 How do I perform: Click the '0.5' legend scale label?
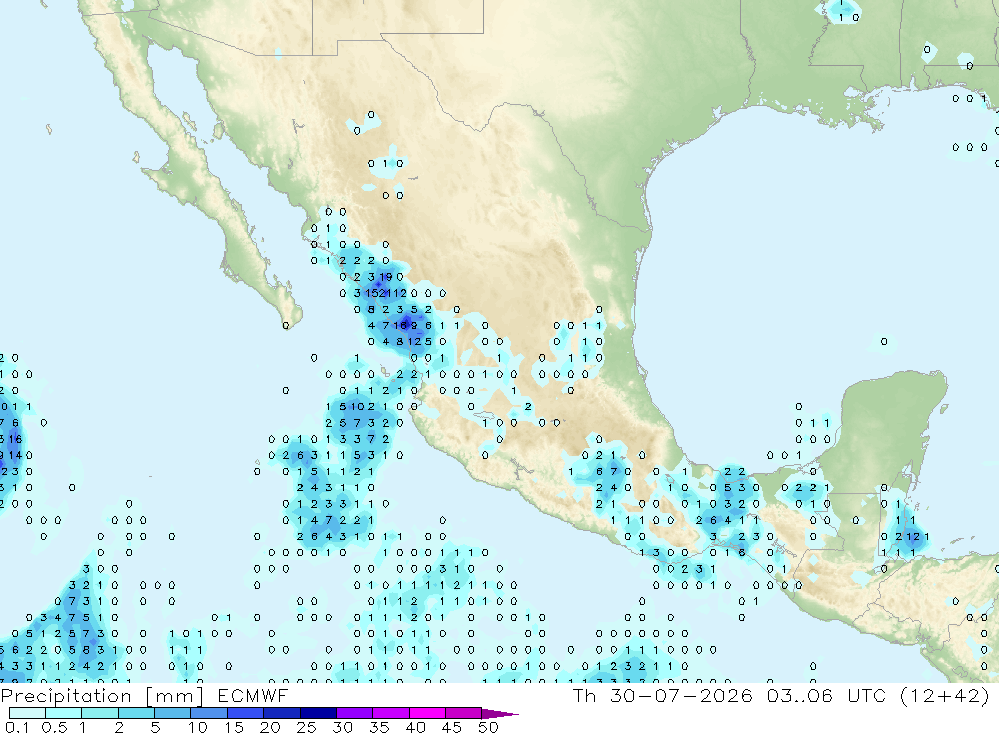point(54,727)
